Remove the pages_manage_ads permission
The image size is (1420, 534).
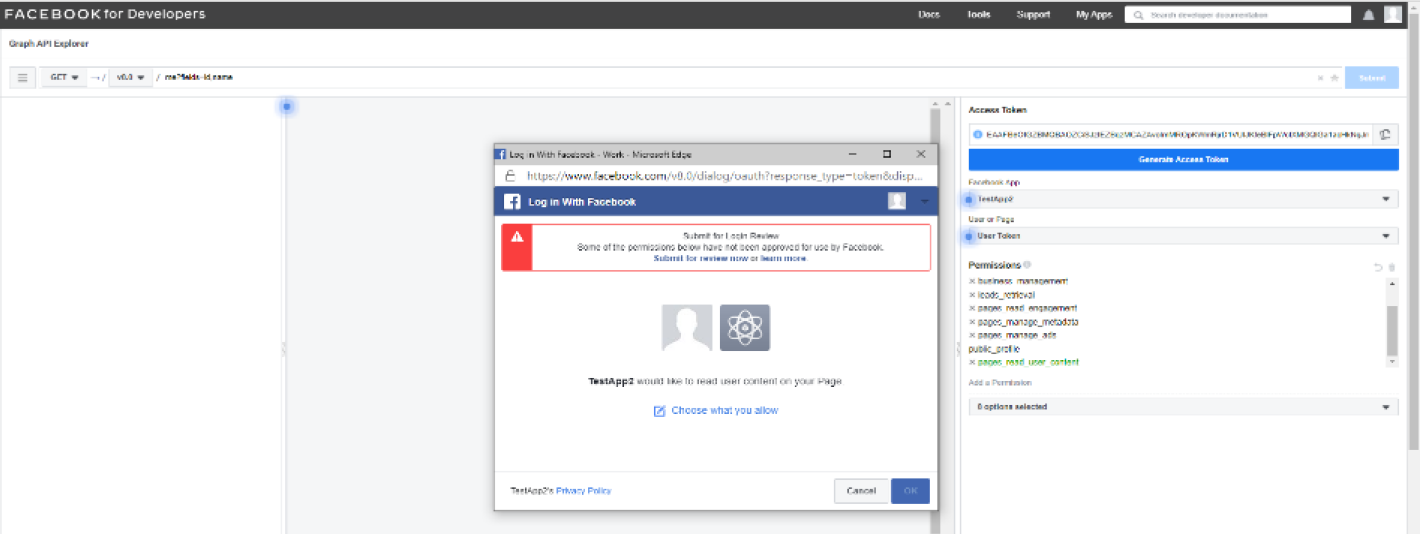(972, 335)
